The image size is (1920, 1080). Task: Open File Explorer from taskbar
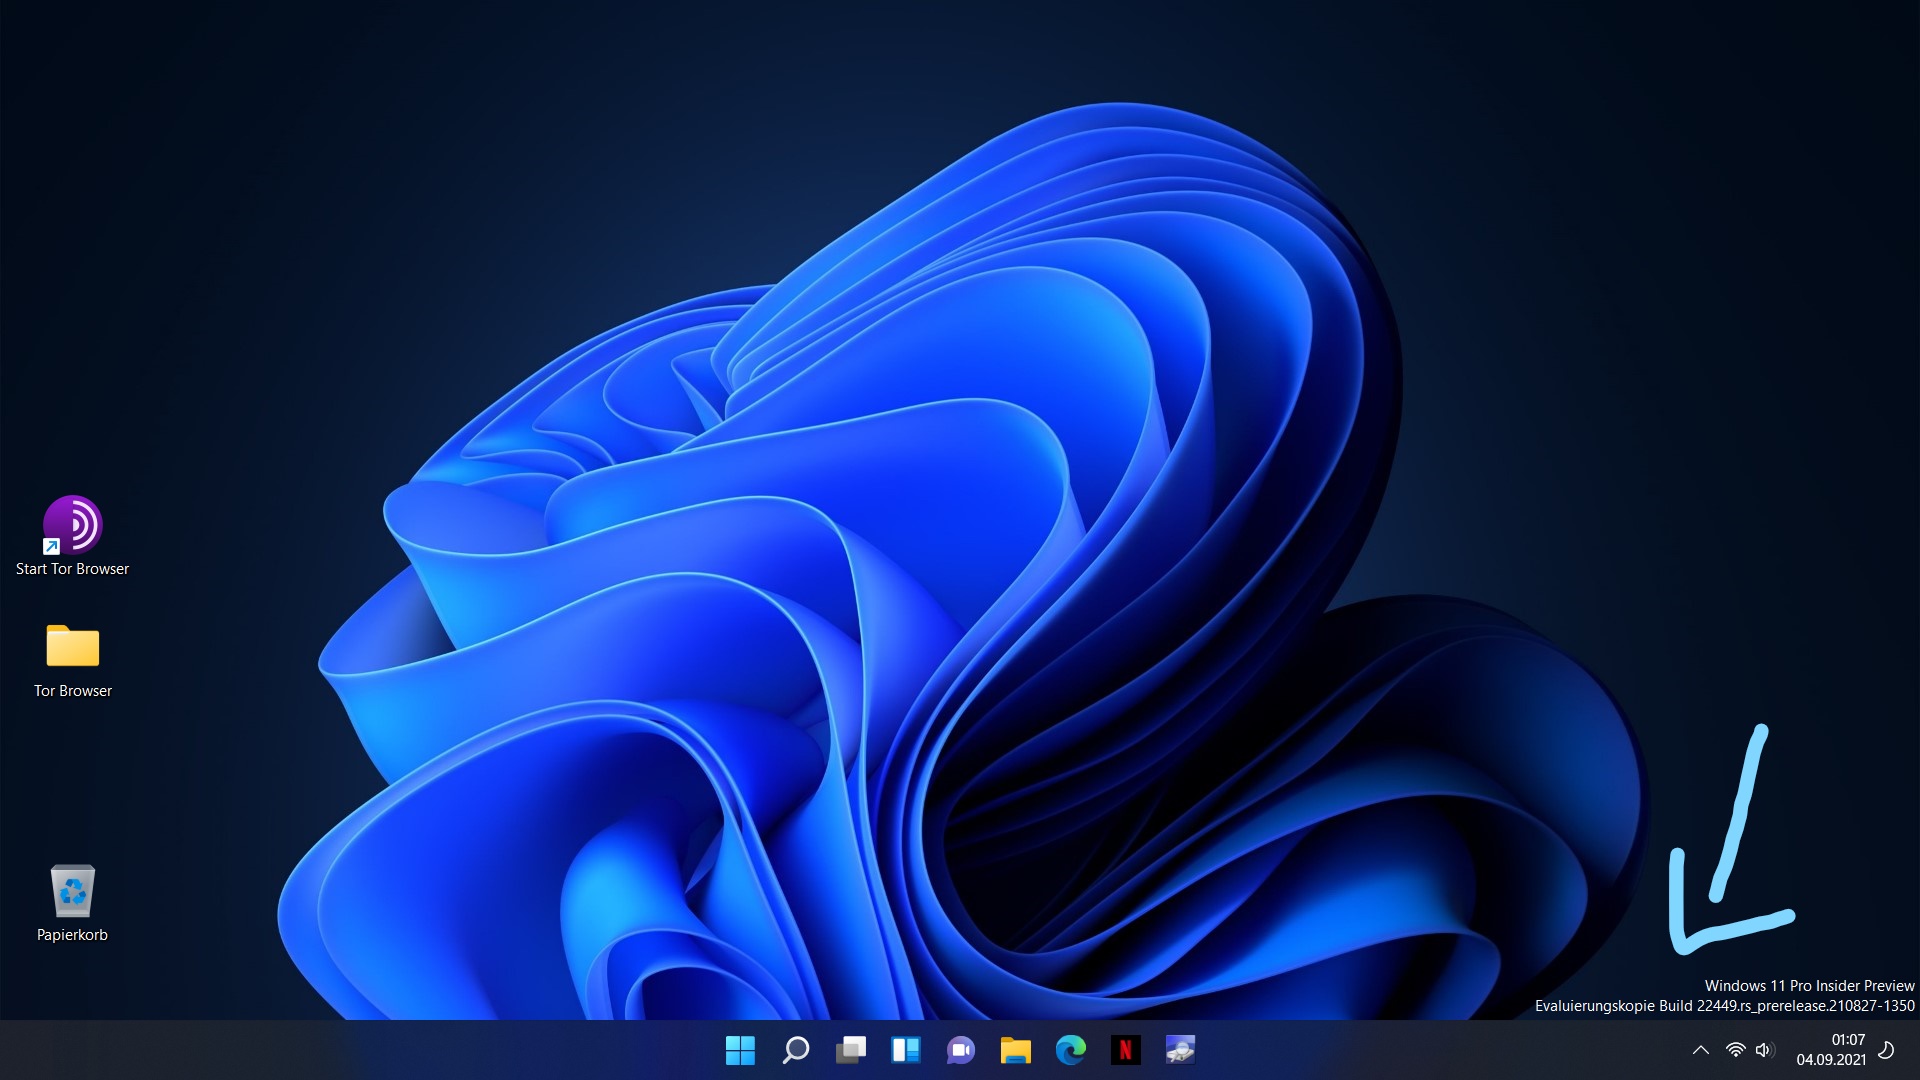pyautogui.click(x=1016, y=1050)
